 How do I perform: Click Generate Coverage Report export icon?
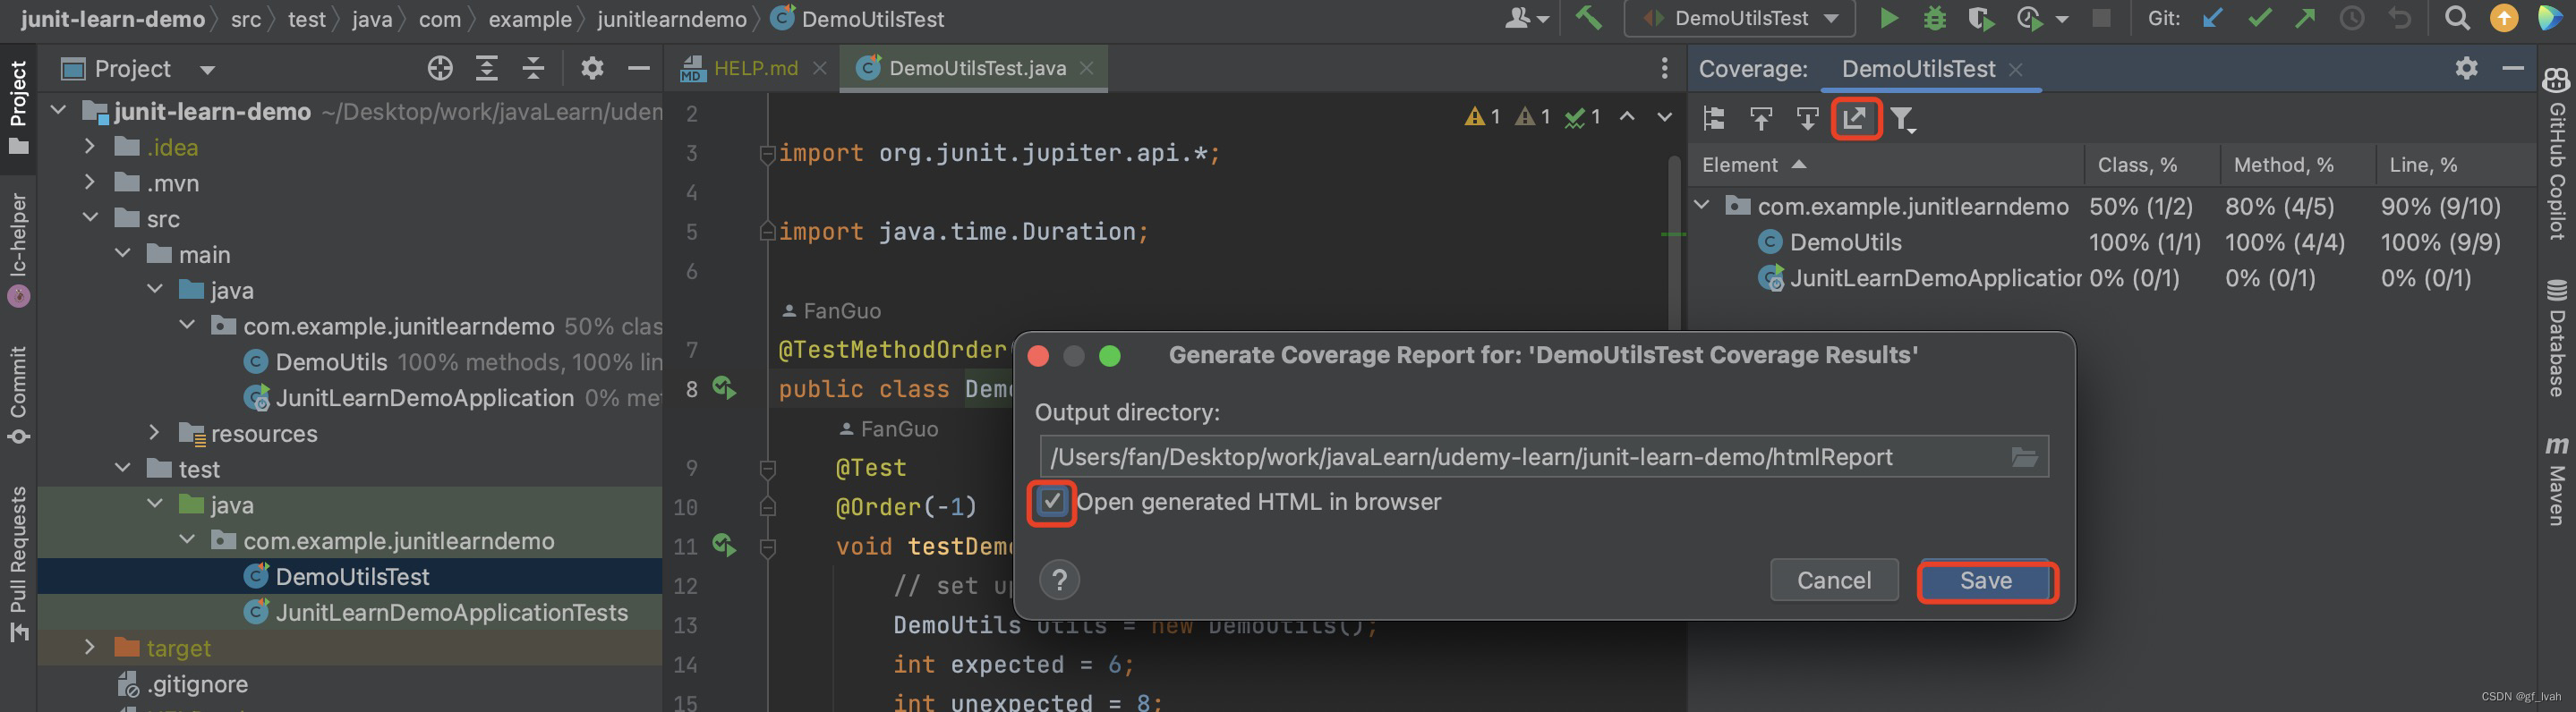coord(1855,119)
